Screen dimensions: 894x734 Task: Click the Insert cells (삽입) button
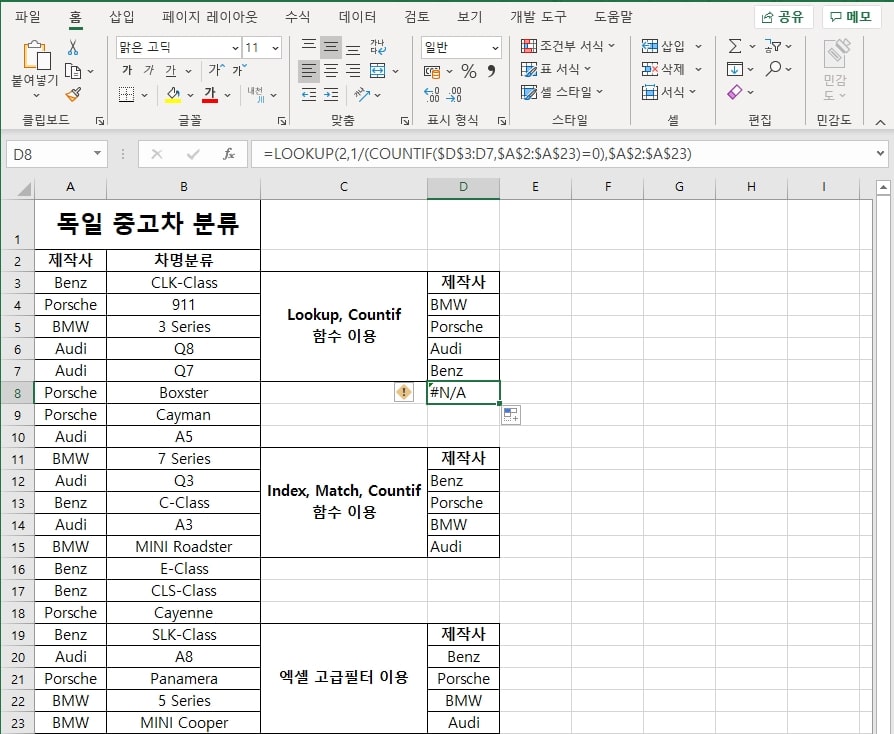665,46
